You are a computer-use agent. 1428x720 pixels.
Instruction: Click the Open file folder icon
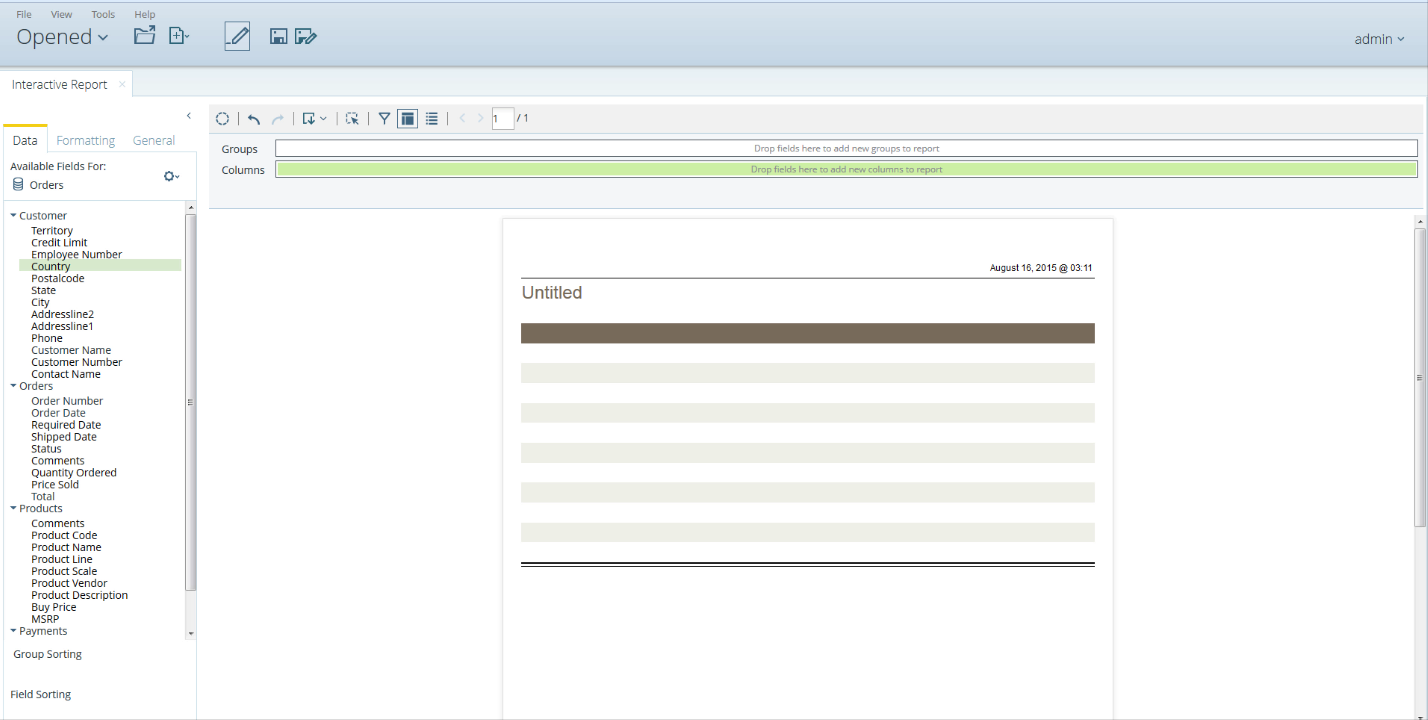click(x=145, y=36)
